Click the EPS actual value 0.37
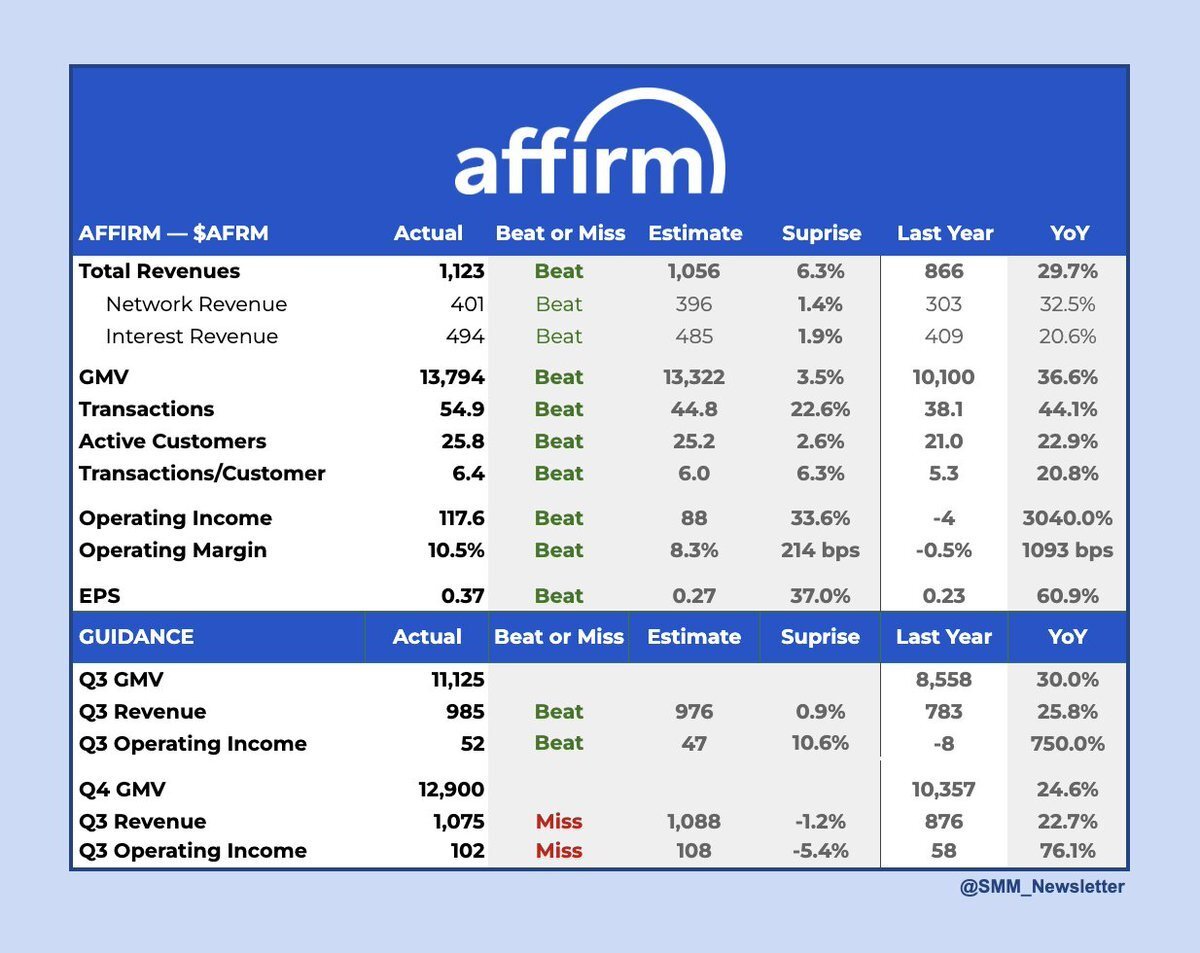This screenshot has width=1200, height=953. 463,596
